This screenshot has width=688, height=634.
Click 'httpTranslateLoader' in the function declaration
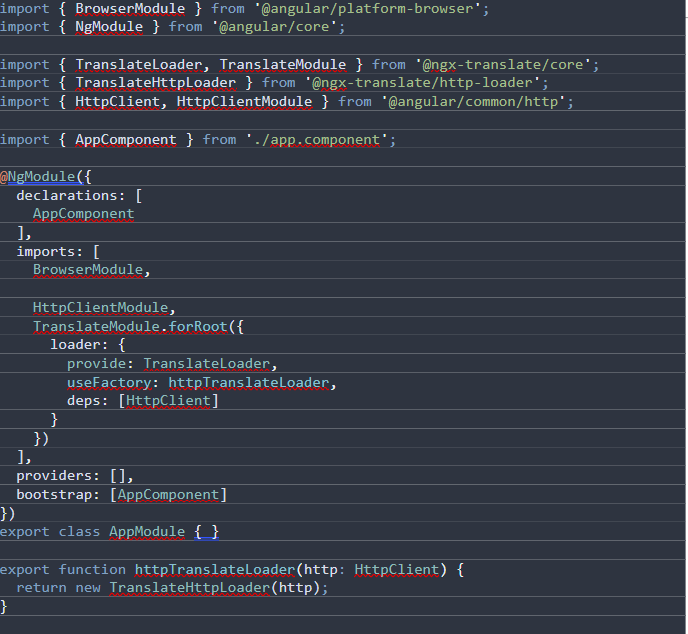point(215,570)
